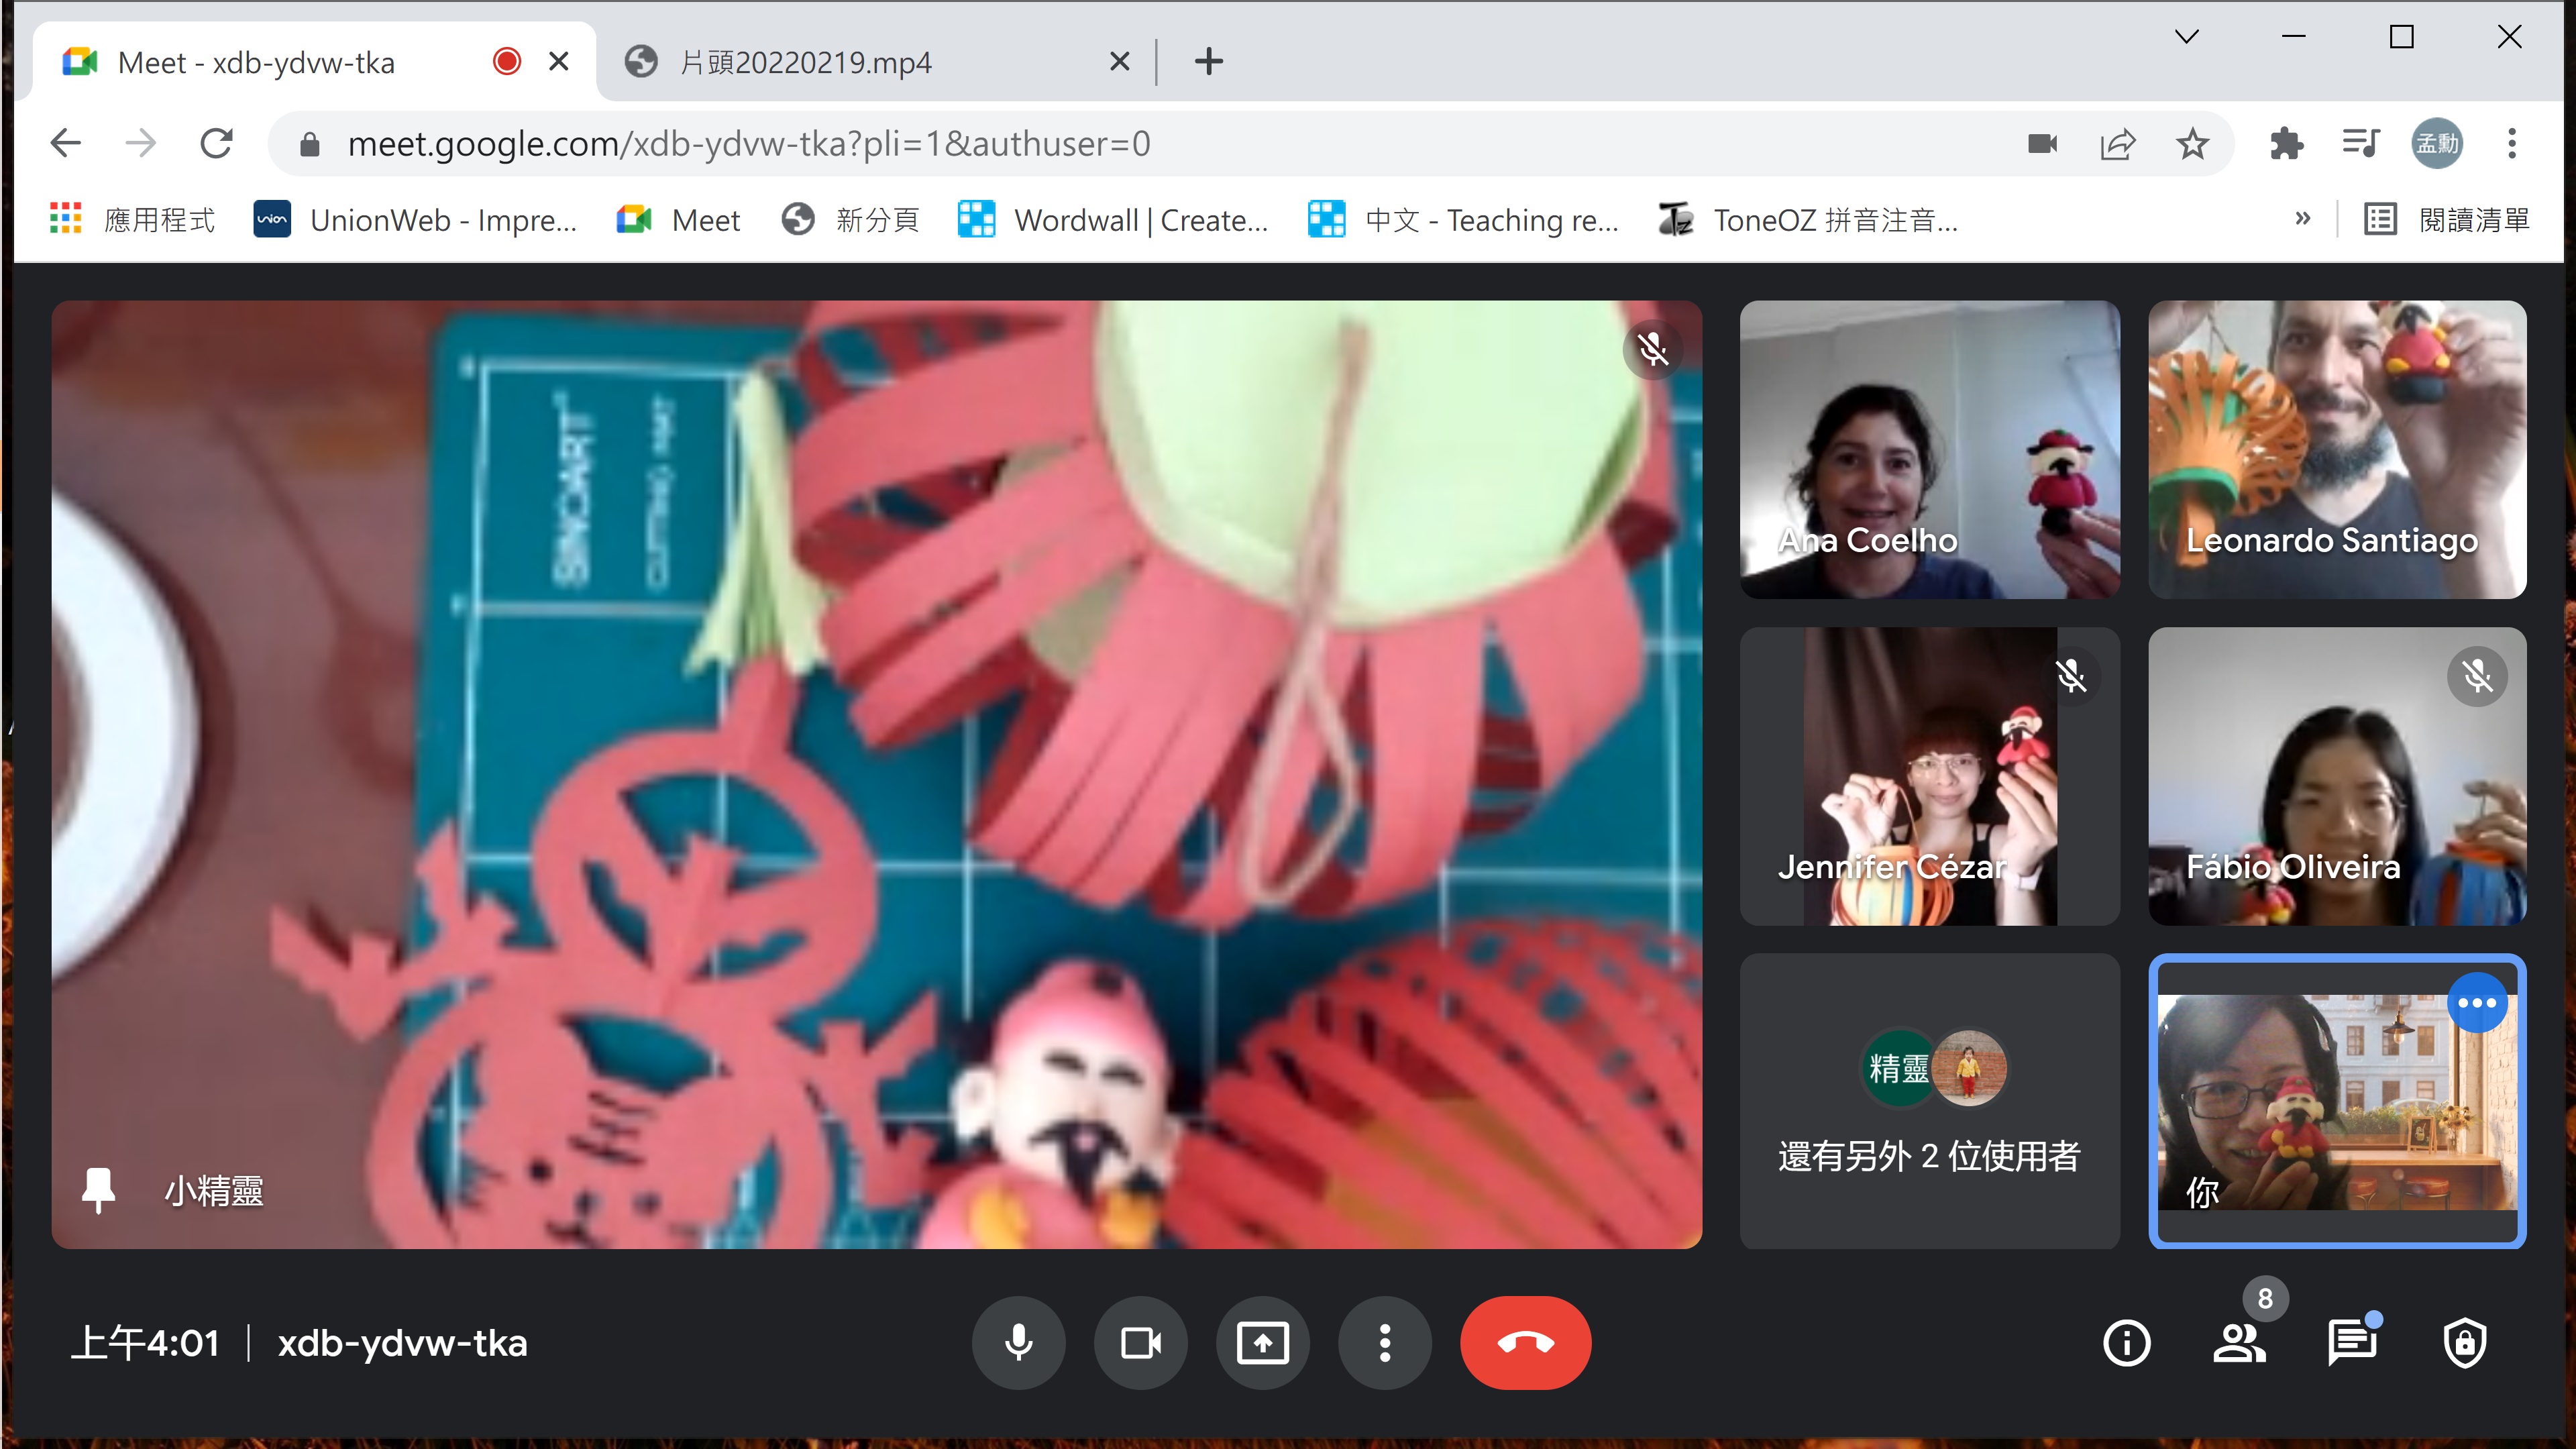Unpin the 小精靈 pinned video icon
Viewport: 2576px width, 1449px height.
coord(98,1189)
